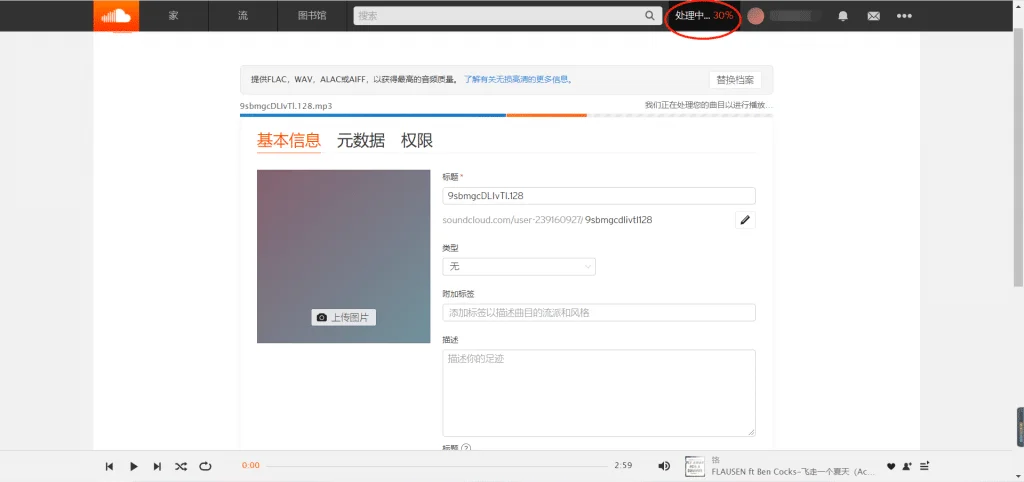Mute the player volume
The image size is (1024, 482).
pos(664,466)
